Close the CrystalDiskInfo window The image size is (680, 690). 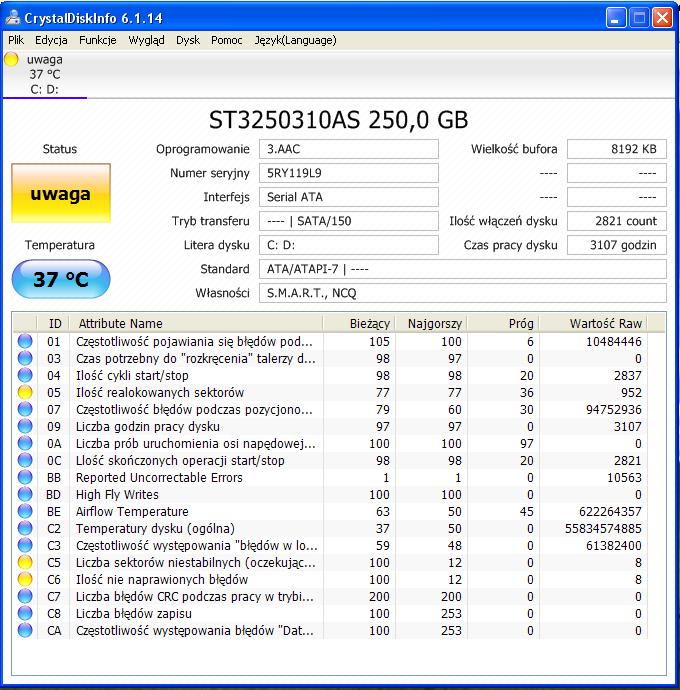[662, 18]
